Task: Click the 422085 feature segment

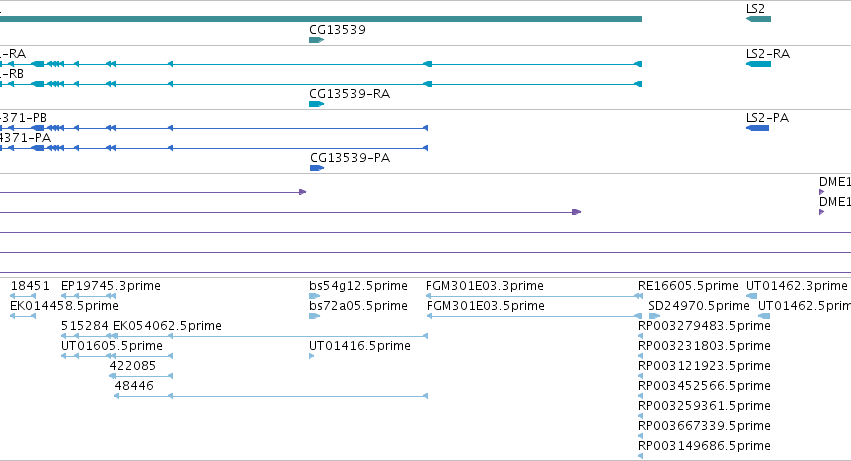Action: (x=141, y=376)
